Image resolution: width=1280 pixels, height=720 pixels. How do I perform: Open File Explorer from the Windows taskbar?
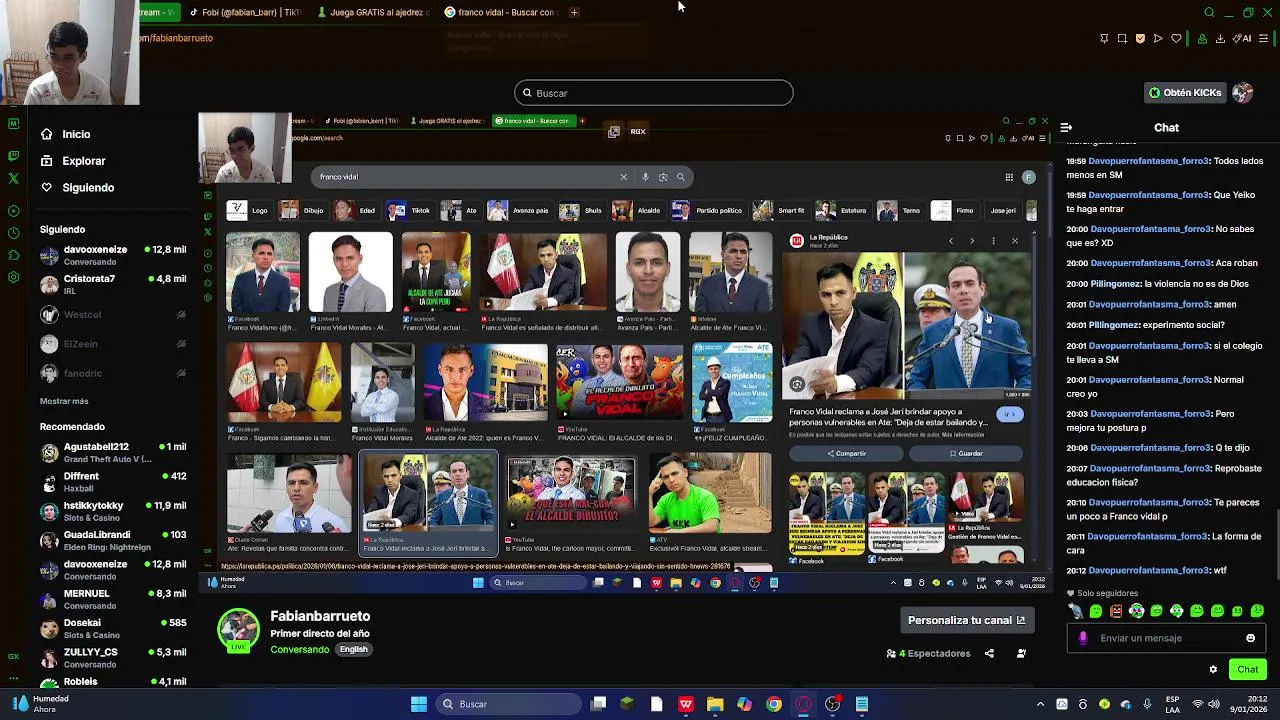(715, 704)
